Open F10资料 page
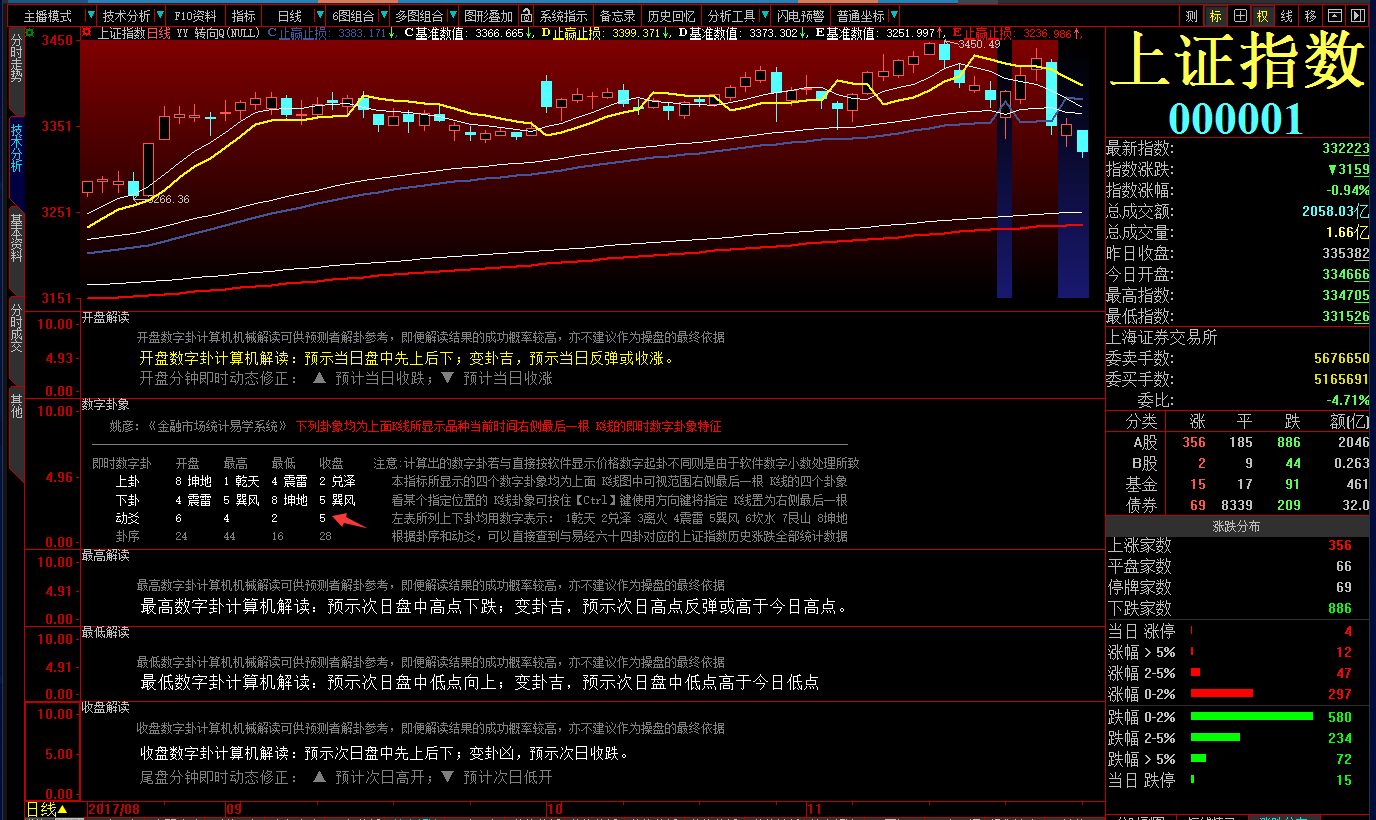Image resolution: width=1376 pixels, height=820 pixels. 195,16
